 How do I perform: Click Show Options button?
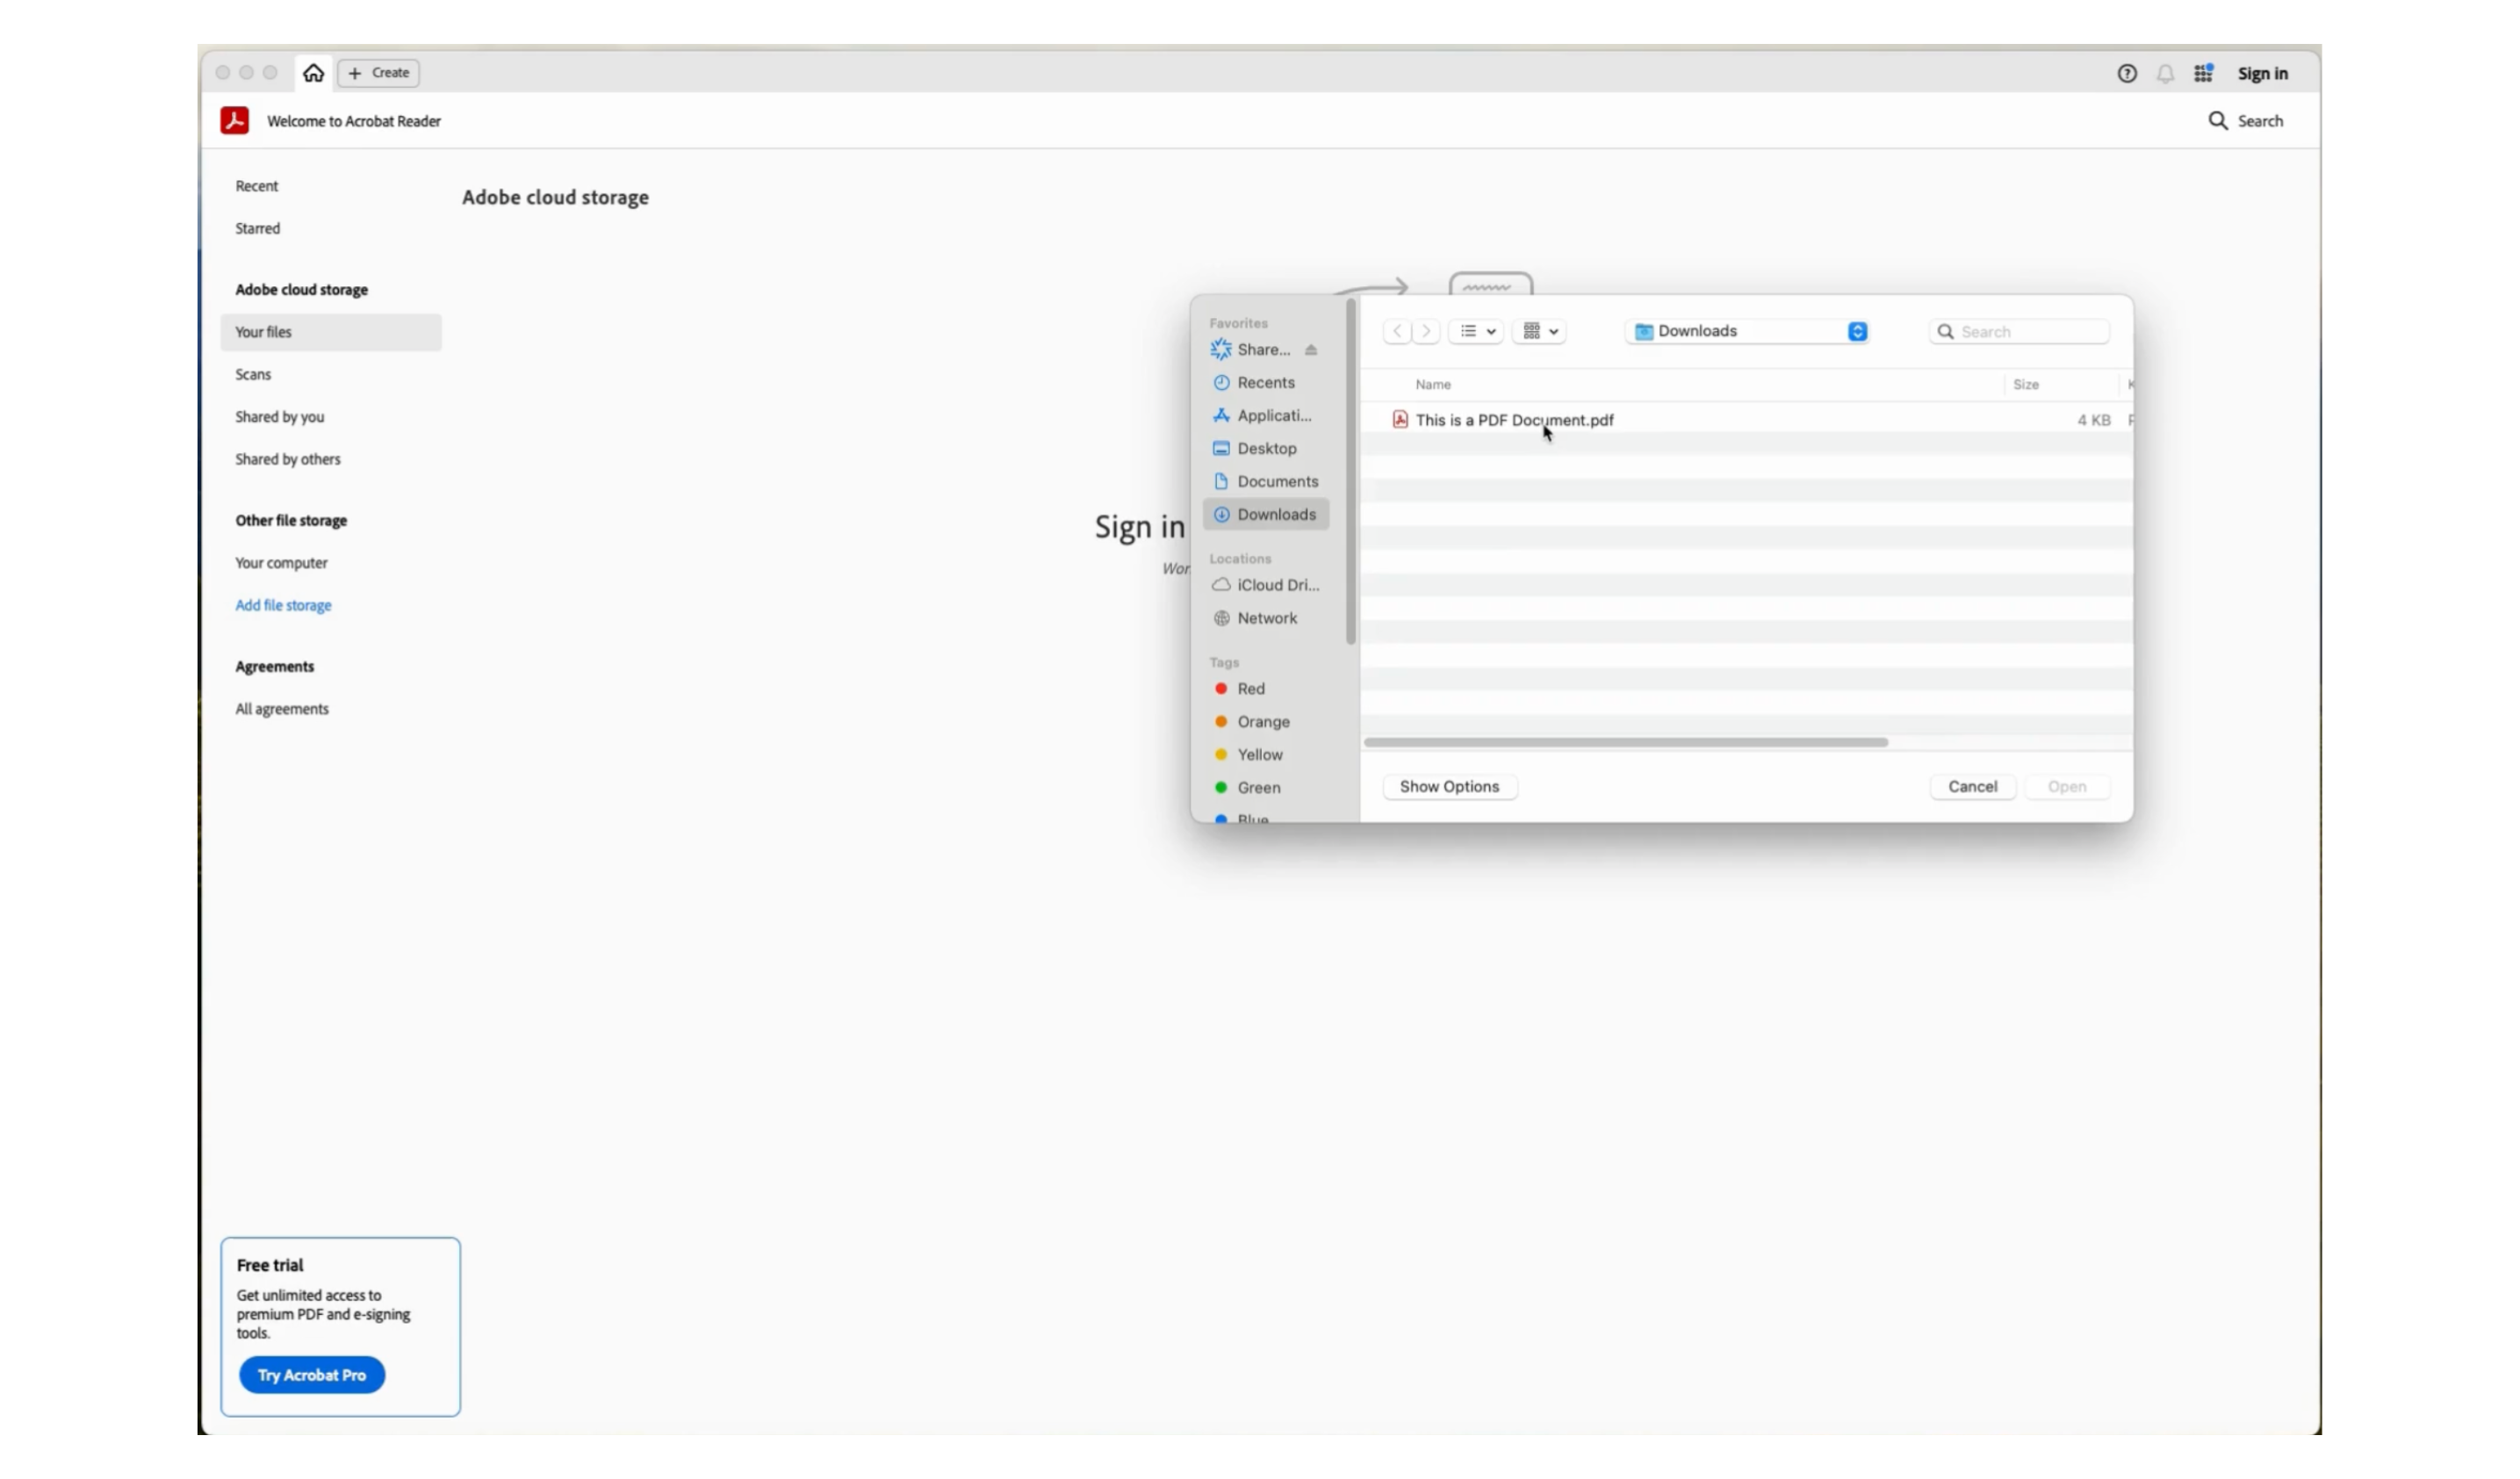point(1449,787)
